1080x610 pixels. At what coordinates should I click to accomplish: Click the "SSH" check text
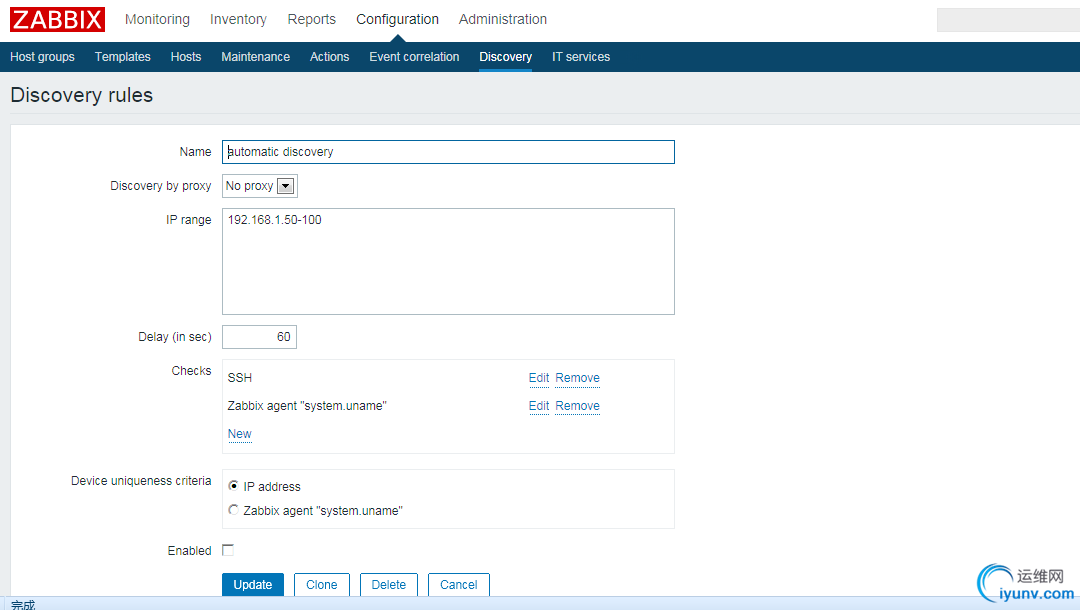[240, 378]
